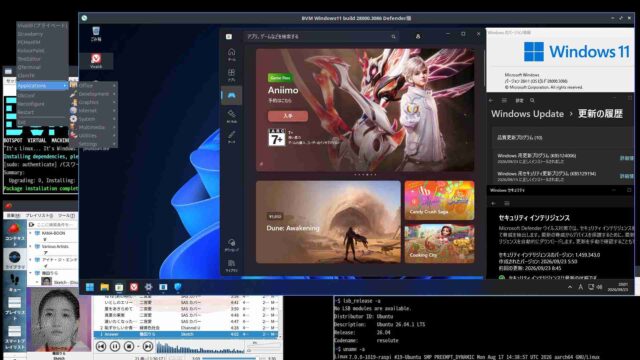The image size is (640, 360).
Task: Open the Office submenu
Action: point(93,85)
